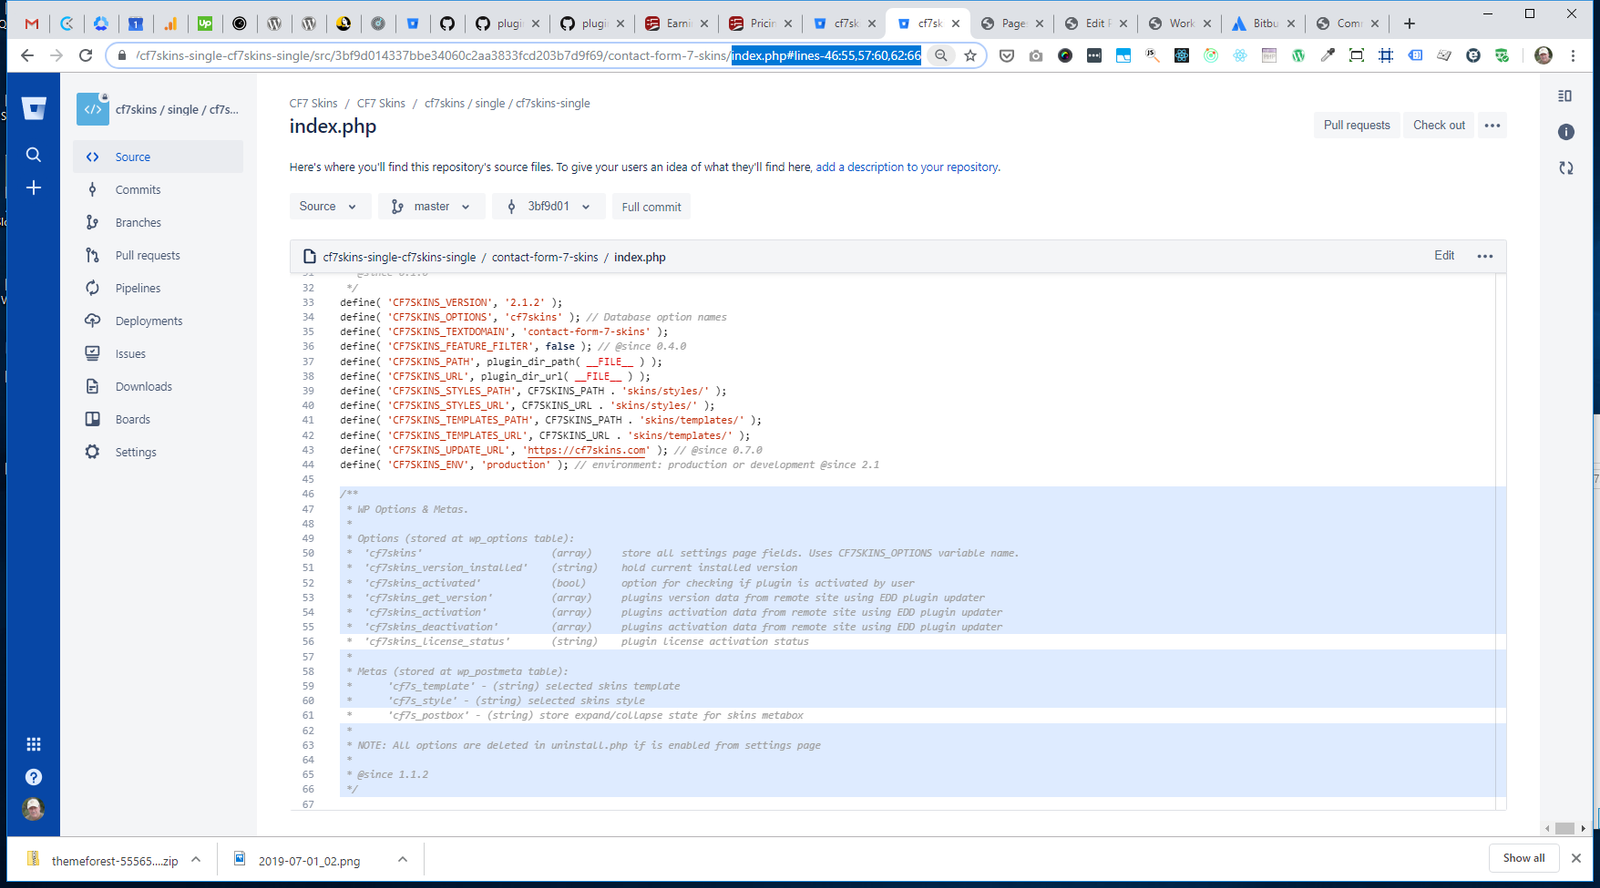This screenshot has width=1600, height=888.
Task: Click the Bitbucket logo in sidebar
Action: coord(34,109)
